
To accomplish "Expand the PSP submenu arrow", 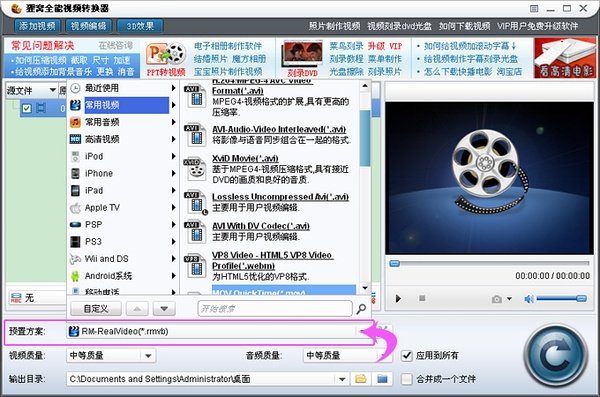I will (173, 224).
